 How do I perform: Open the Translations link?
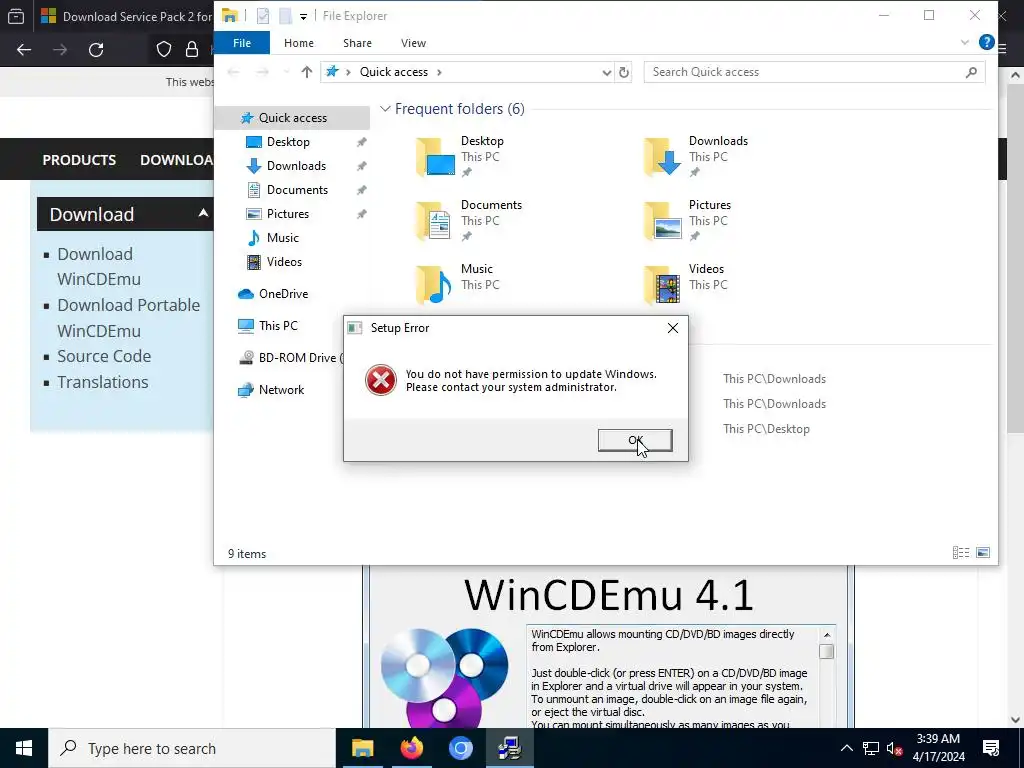(x=103, y=382)
